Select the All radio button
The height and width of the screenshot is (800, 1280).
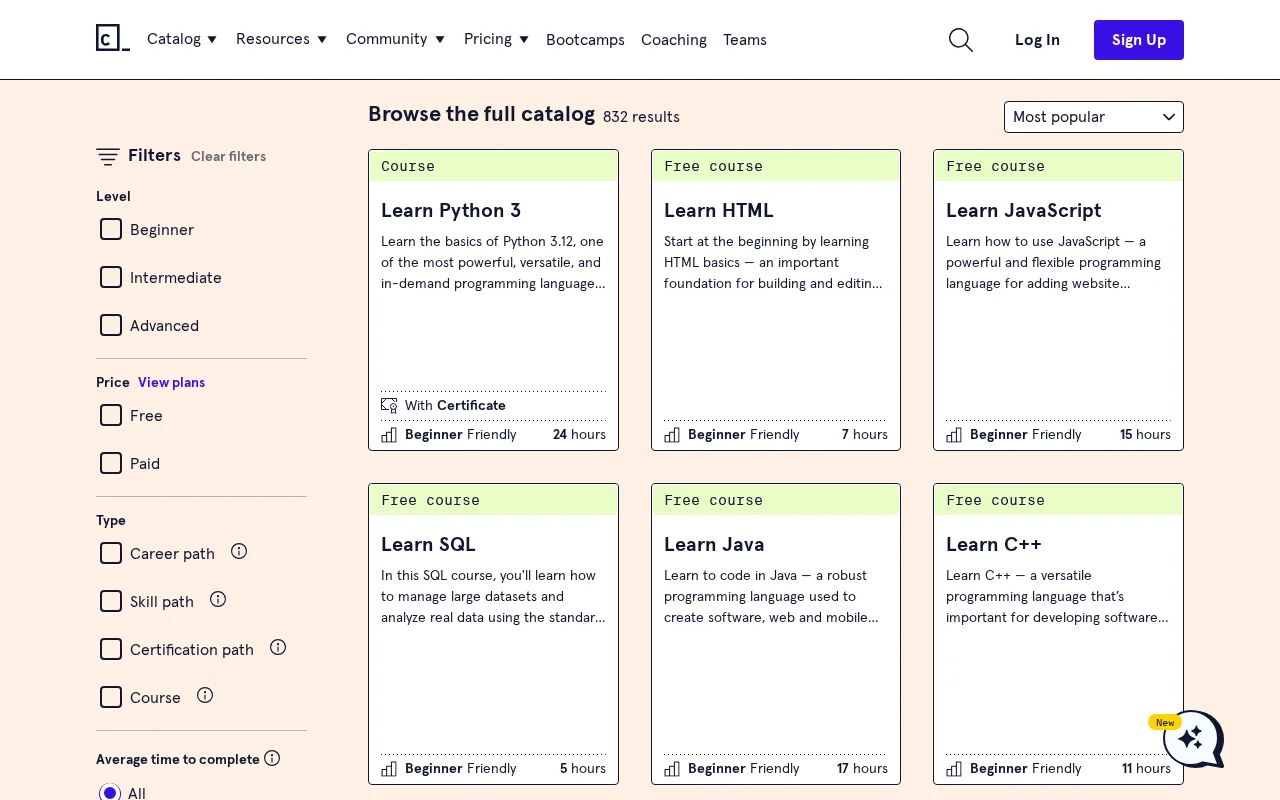[110, 792]
